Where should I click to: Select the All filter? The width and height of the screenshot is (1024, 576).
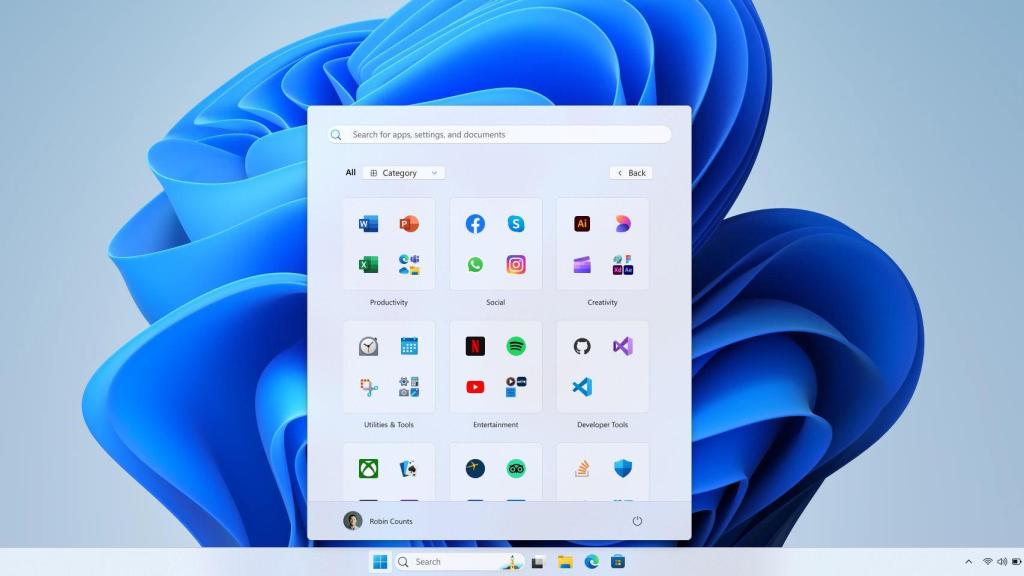(x=350, y=172)
